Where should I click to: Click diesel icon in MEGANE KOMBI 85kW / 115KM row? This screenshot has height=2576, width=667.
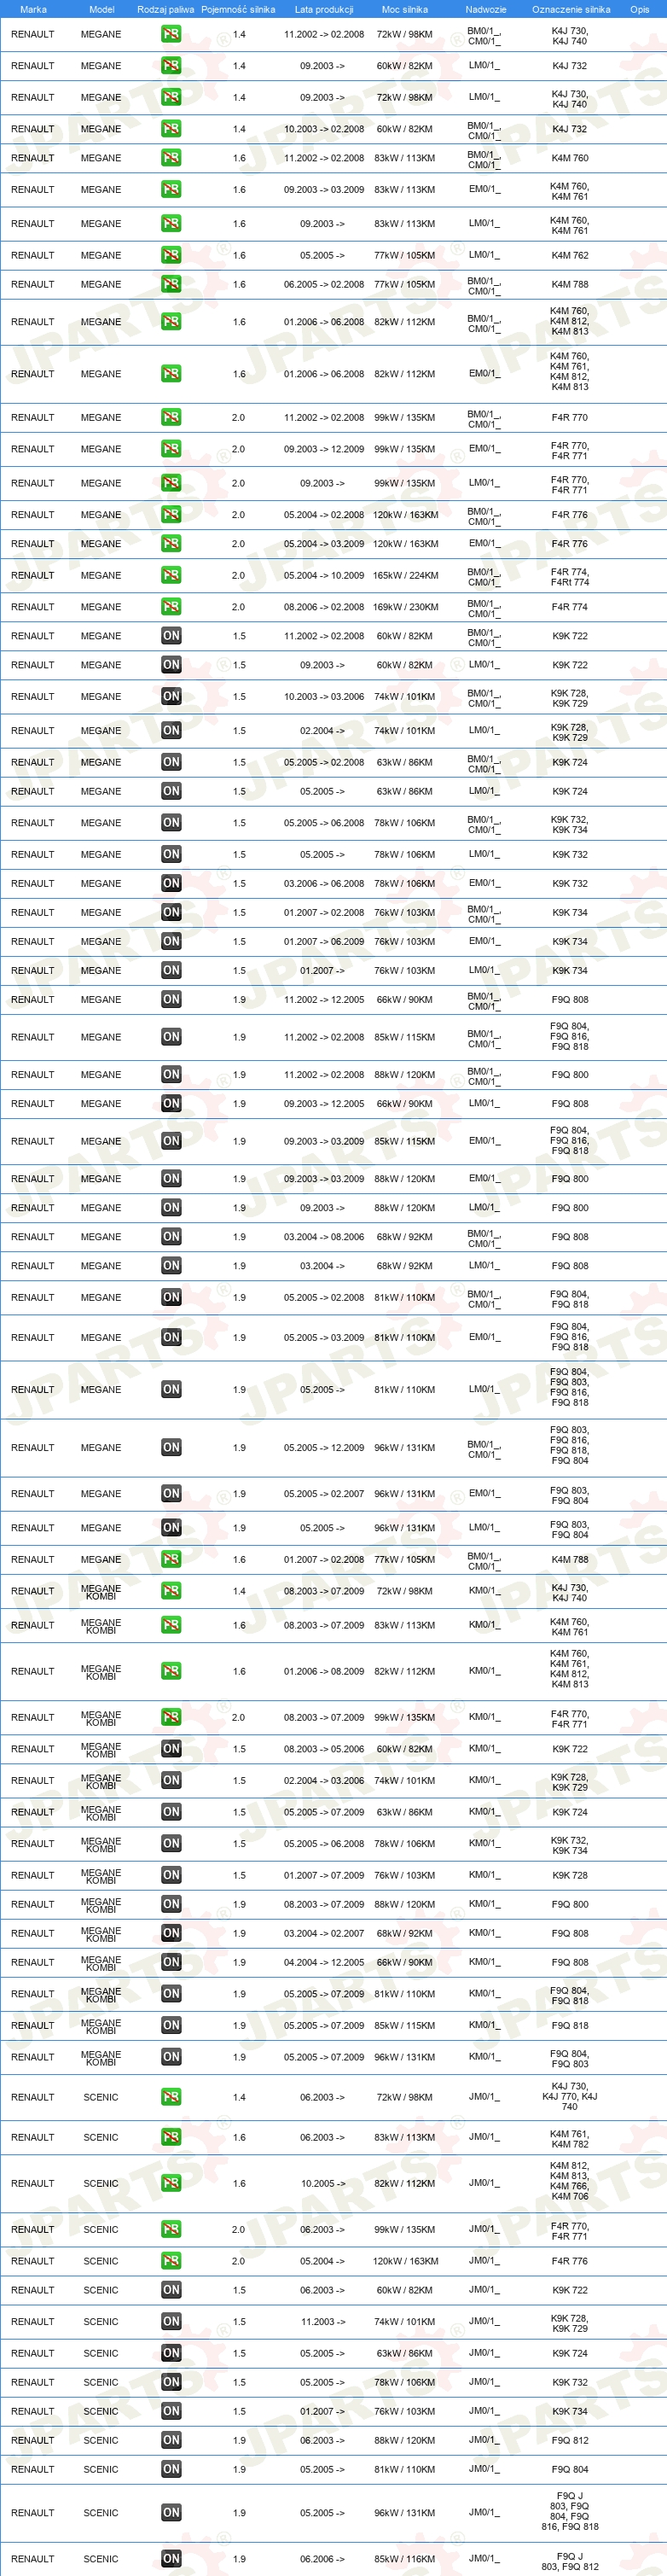[171, 2025]
